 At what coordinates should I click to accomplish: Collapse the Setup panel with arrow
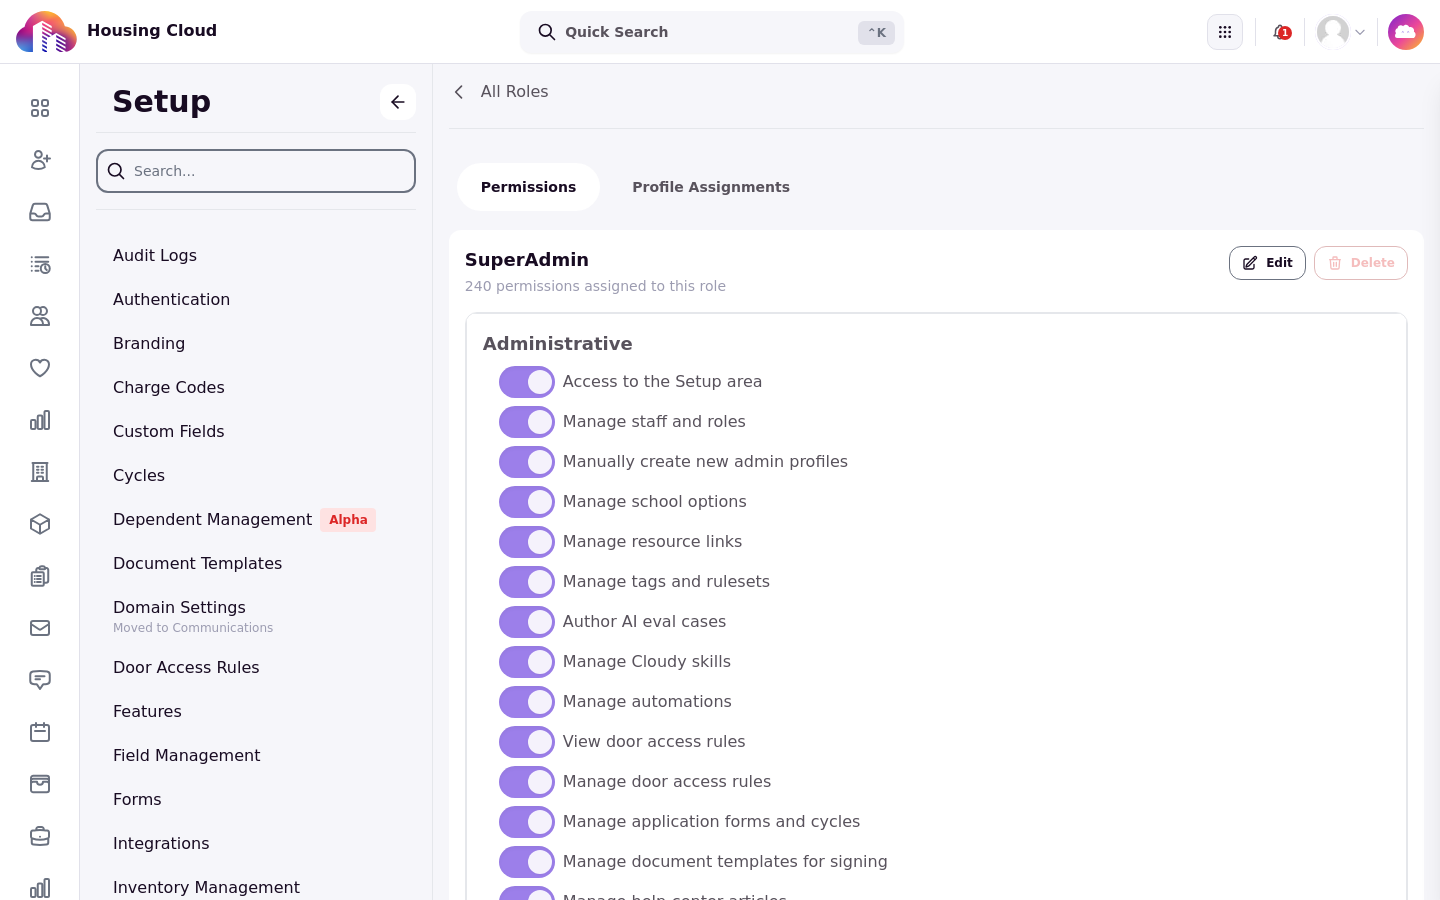click(398, 102)
